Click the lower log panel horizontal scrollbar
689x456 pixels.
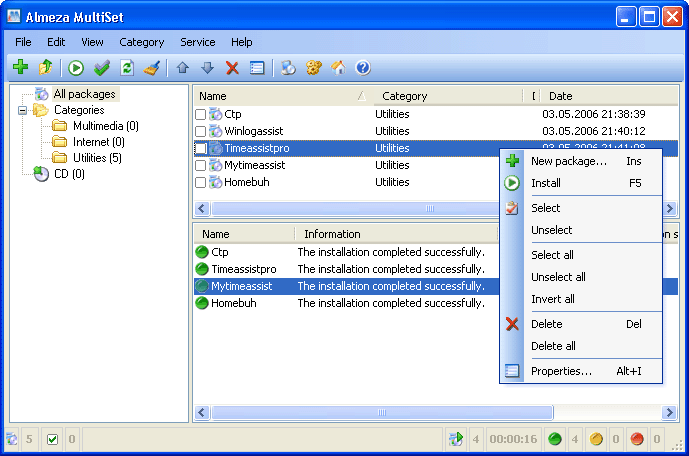tap(380, 412)
